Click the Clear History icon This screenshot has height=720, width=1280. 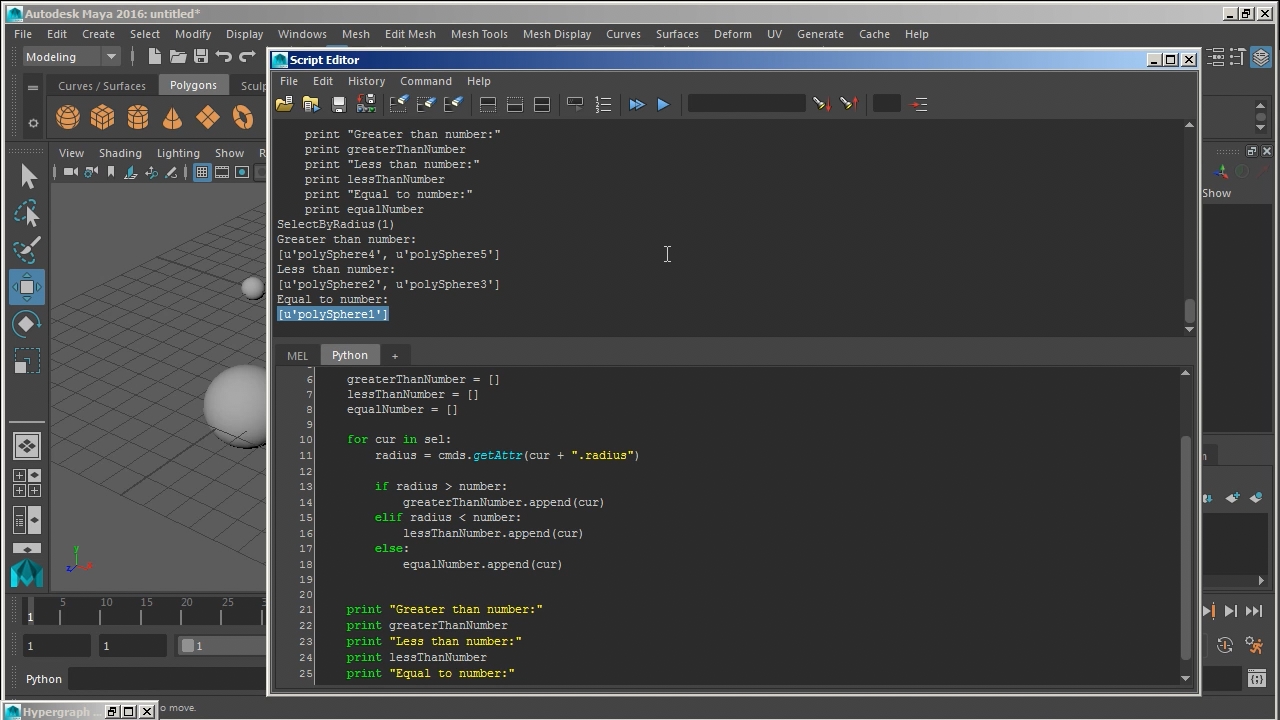(398, 104)
